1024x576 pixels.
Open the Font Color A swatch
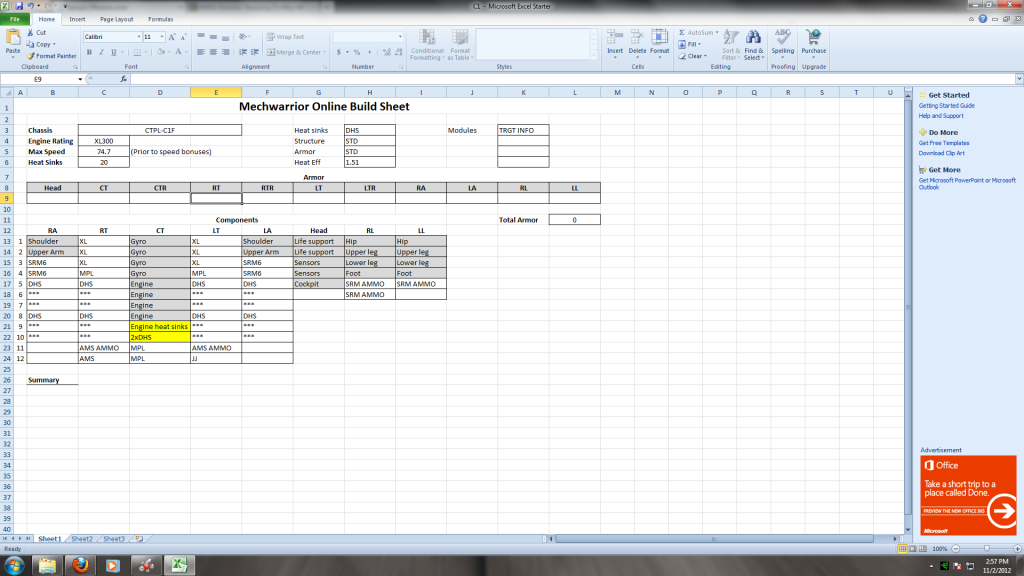click(178, 52)
